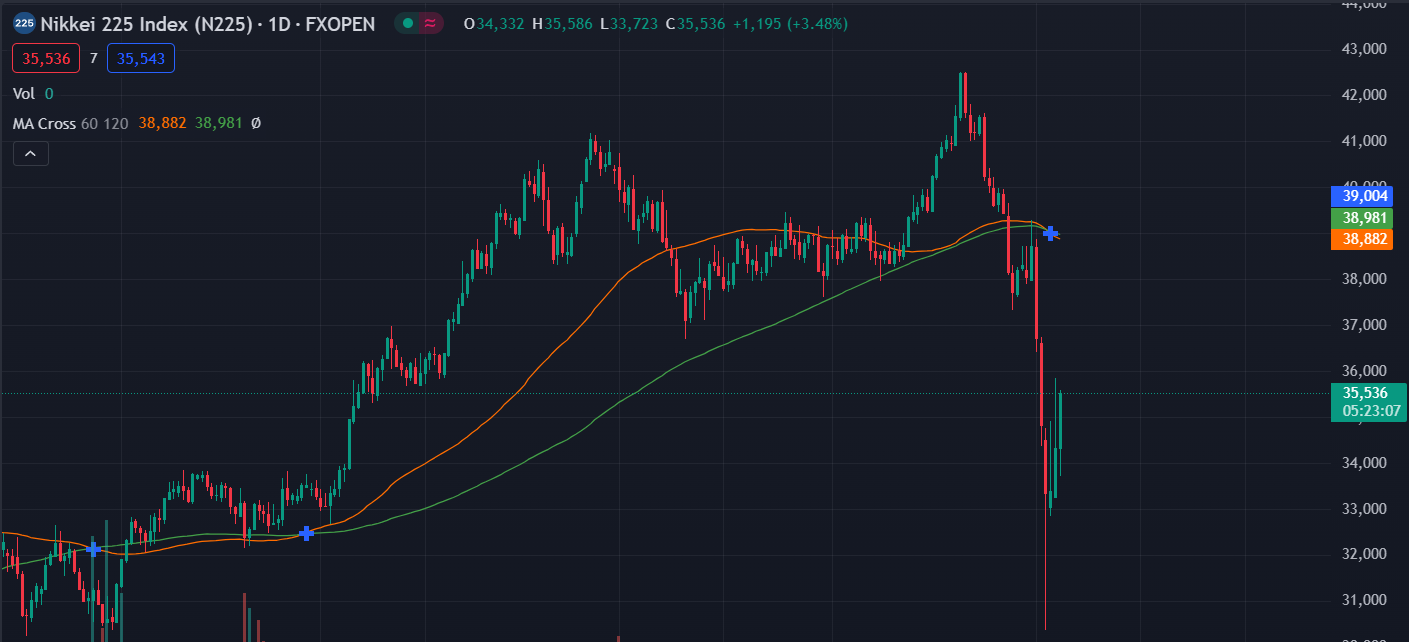The image size is (1409, 642).
Task: Click the green 38,981 MA value in legend
Action: (219, 123)
